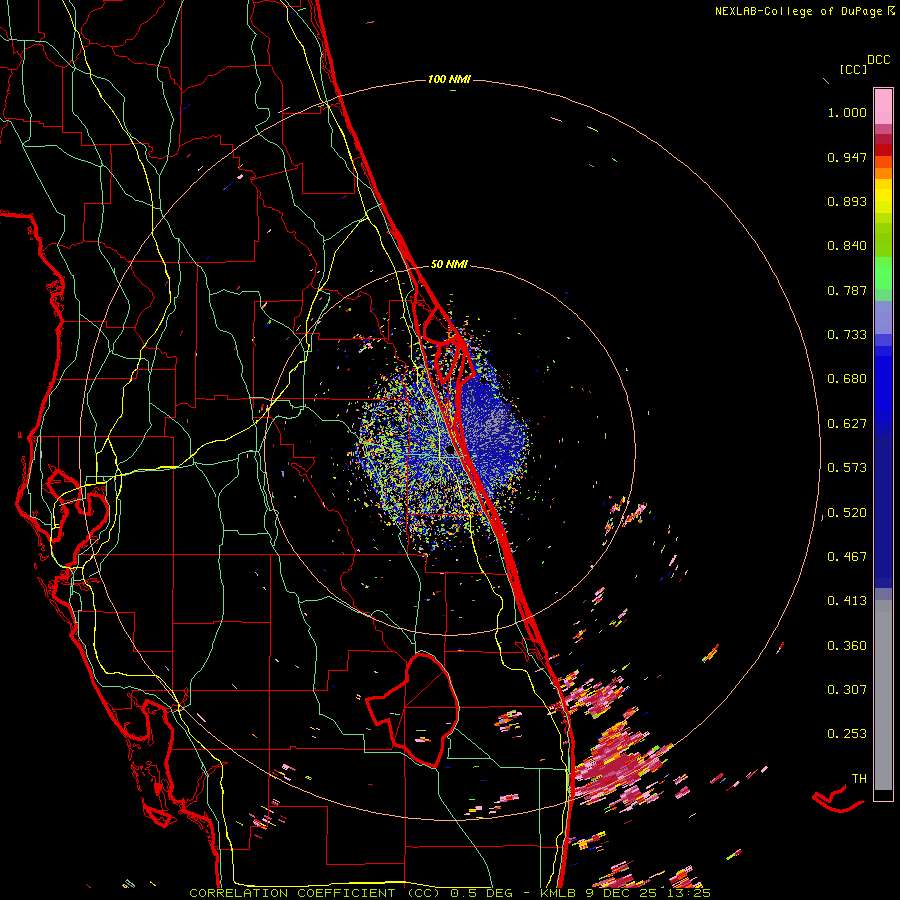The image size is (900, 900).
Task: Click the KMLB radar site marker at ring center
Action: coord(450,451)
